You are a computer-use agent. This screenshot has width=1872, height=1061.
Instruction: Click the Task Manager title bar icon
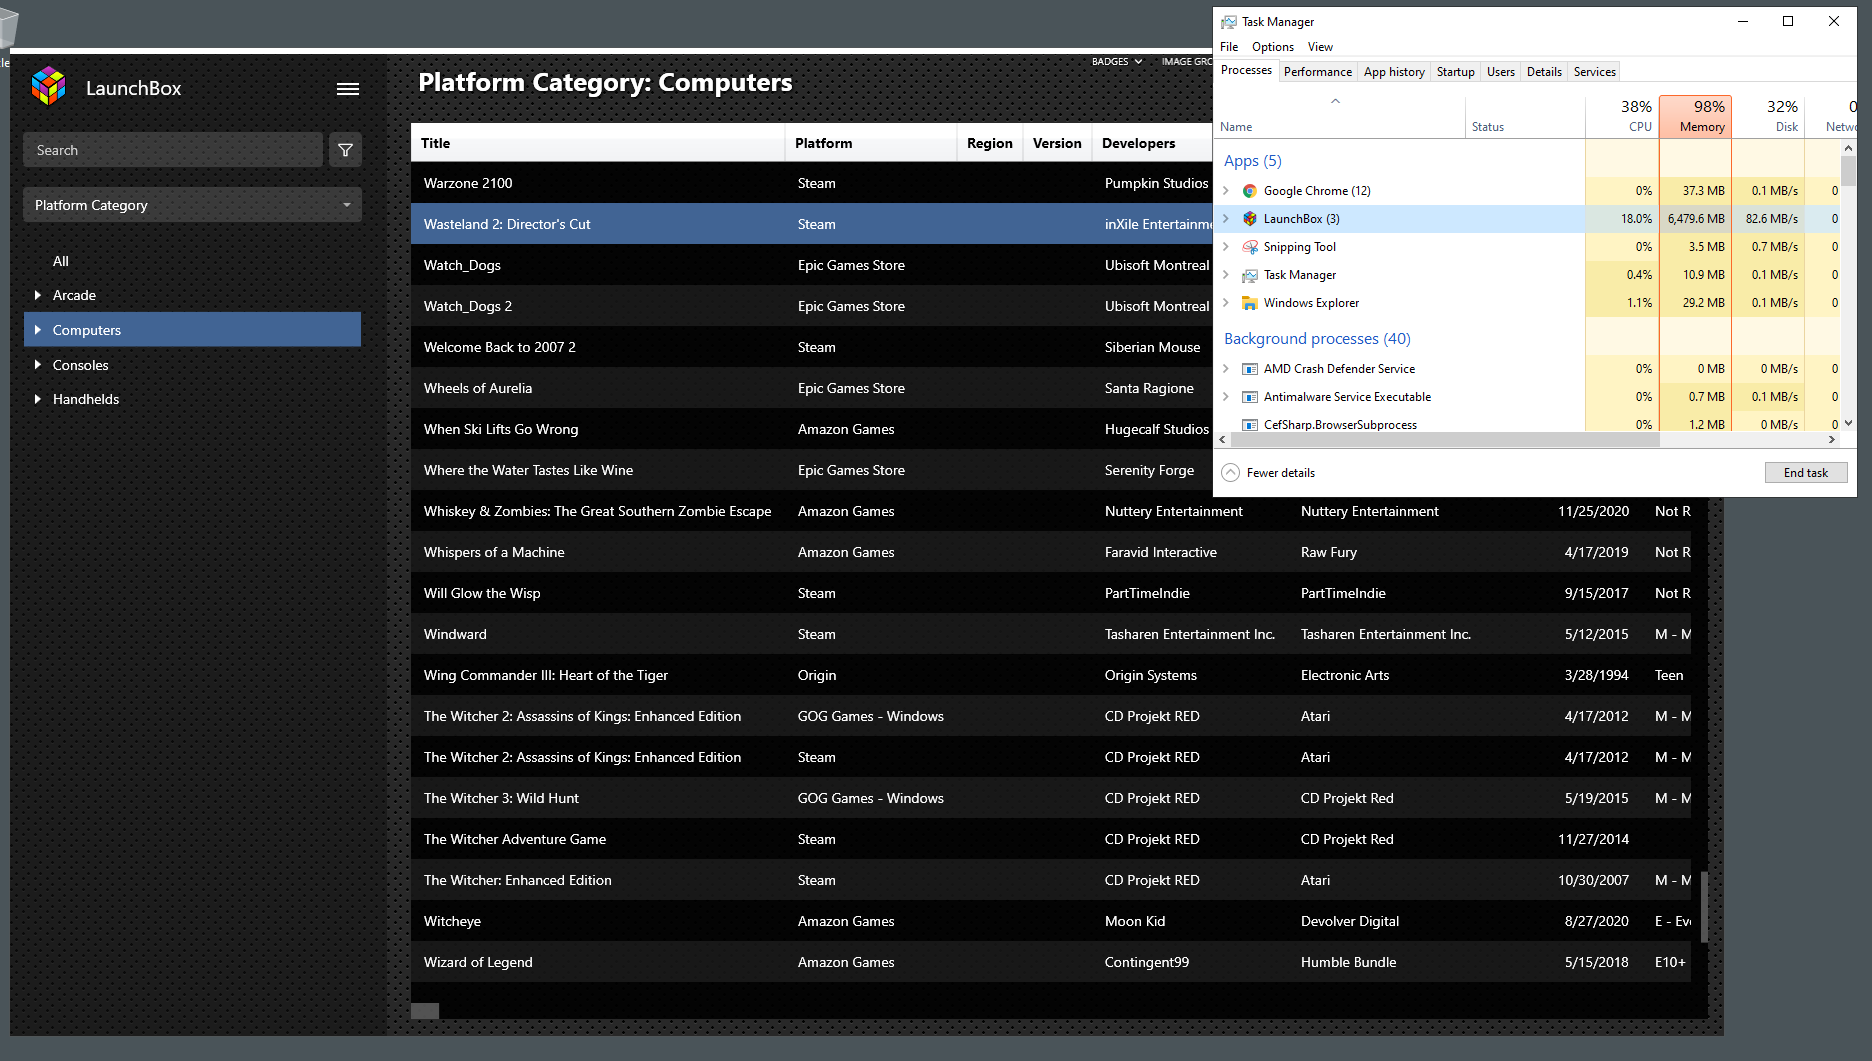point(1229,21)
